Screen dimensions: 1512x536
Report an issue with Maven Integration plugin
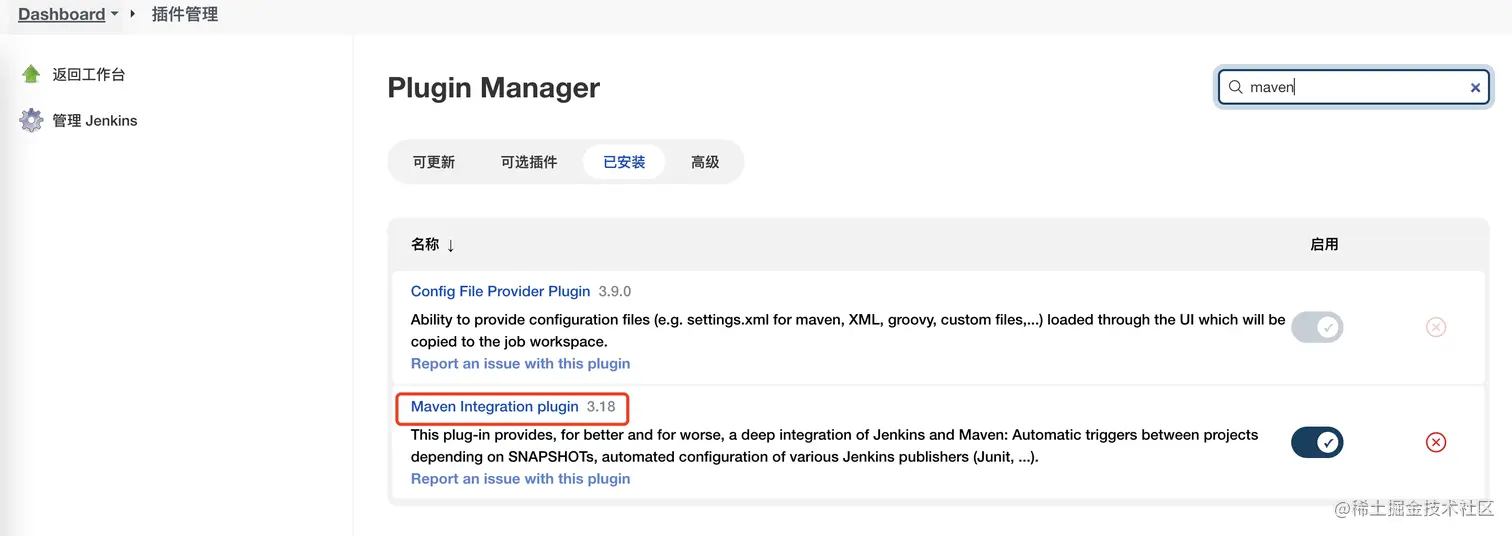520,479
